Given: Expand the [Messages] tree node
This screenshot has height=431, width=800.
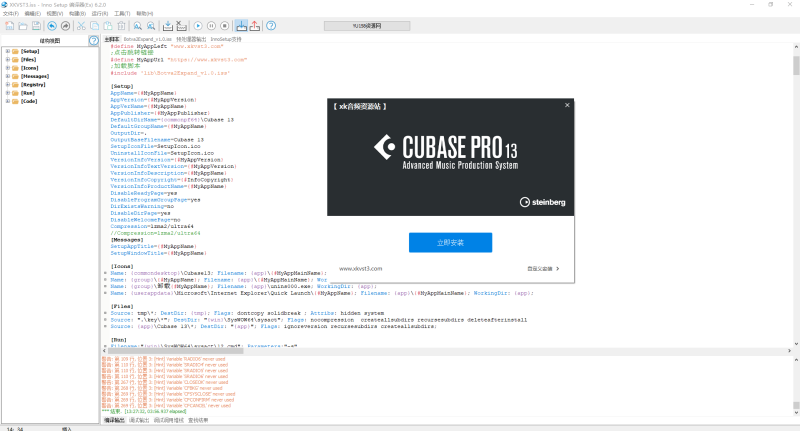Looking at the screenshot, I should [x=8, y=76].
